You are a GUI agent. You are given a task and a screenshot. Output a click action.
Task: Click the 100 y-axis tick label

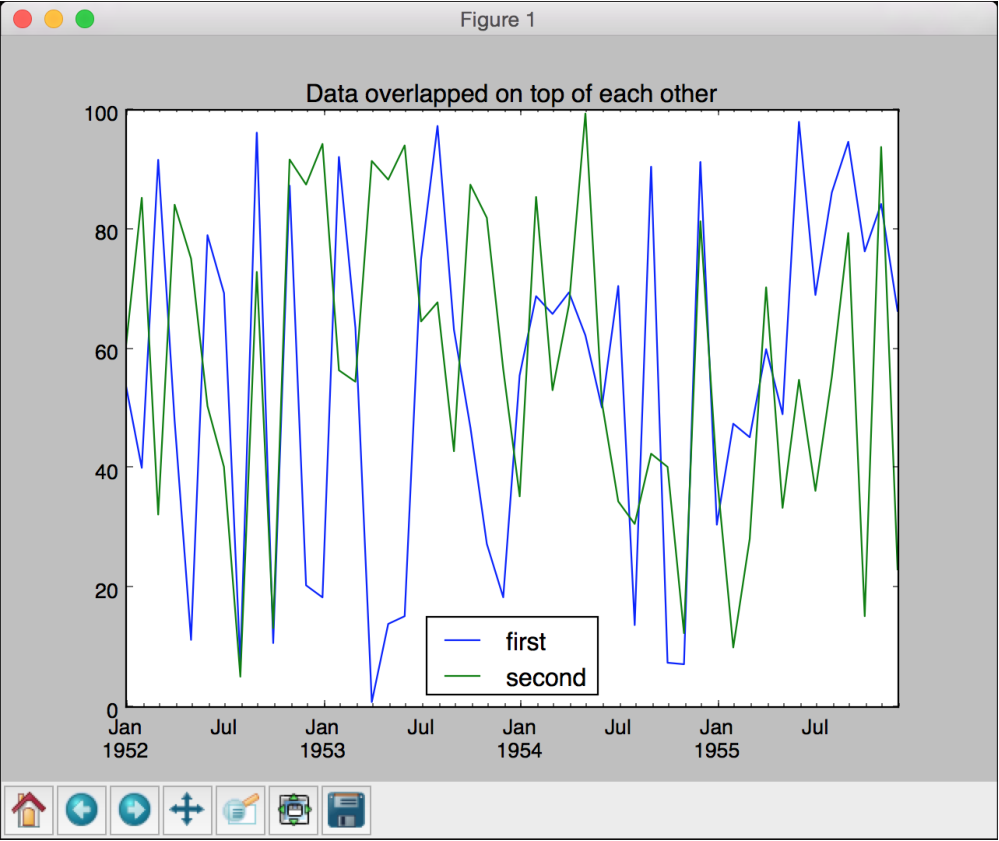coord(103,112)
